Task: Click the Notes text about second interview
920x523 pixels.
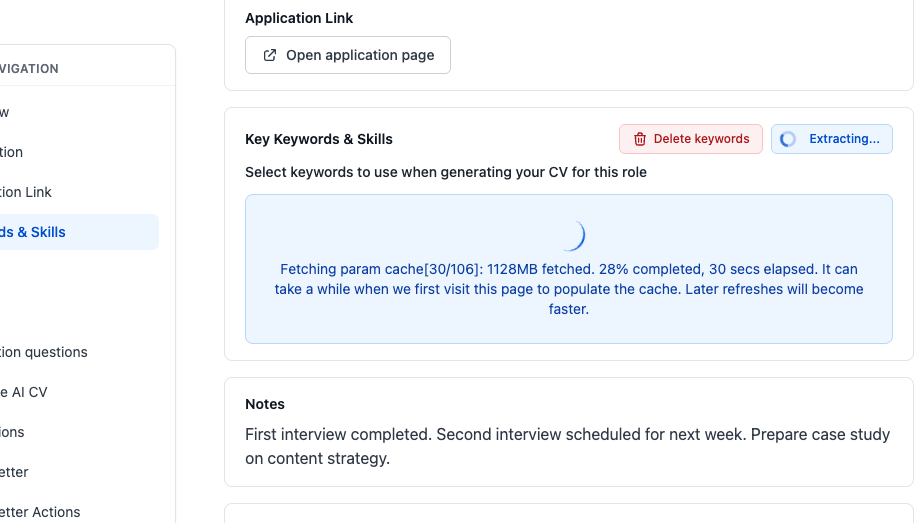Action: point(567,447)
